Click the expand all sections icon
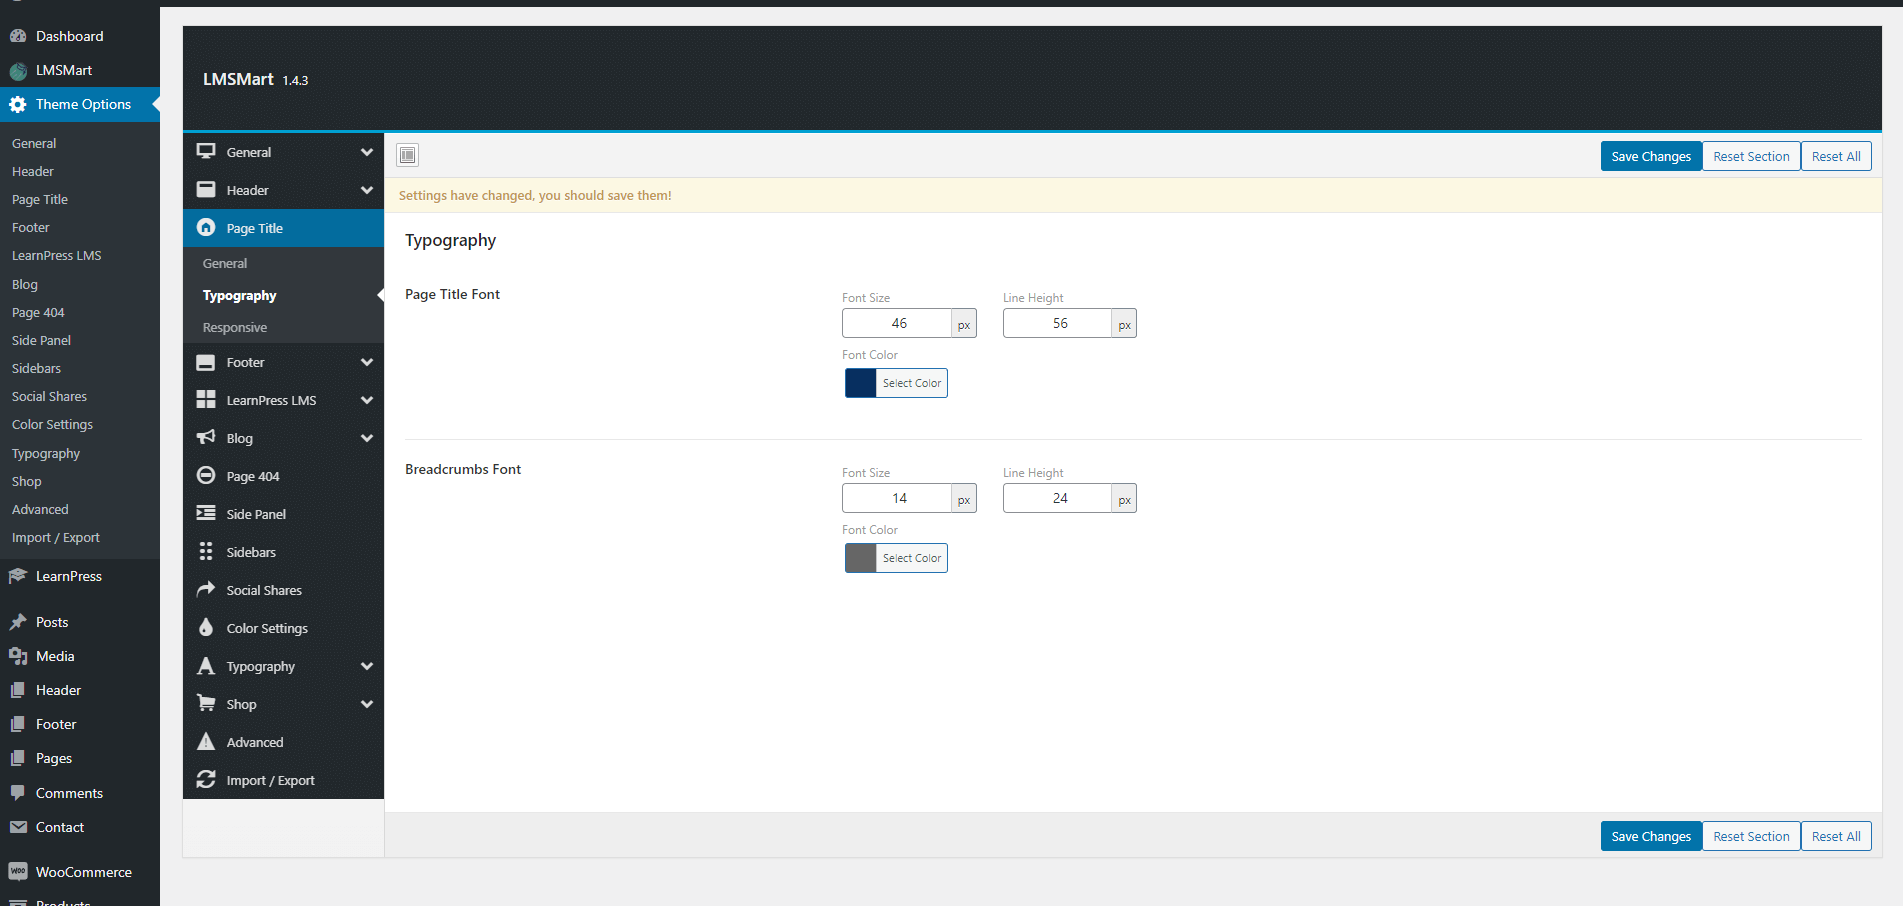This screenshot has height=906, width=1903. tap(407, 155)
